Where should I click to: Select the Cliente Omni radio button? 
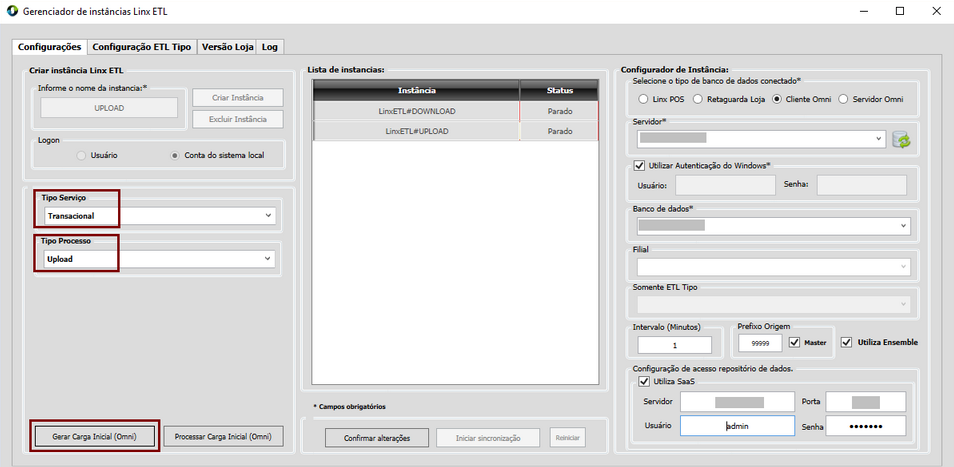click(x=776, y=99)
